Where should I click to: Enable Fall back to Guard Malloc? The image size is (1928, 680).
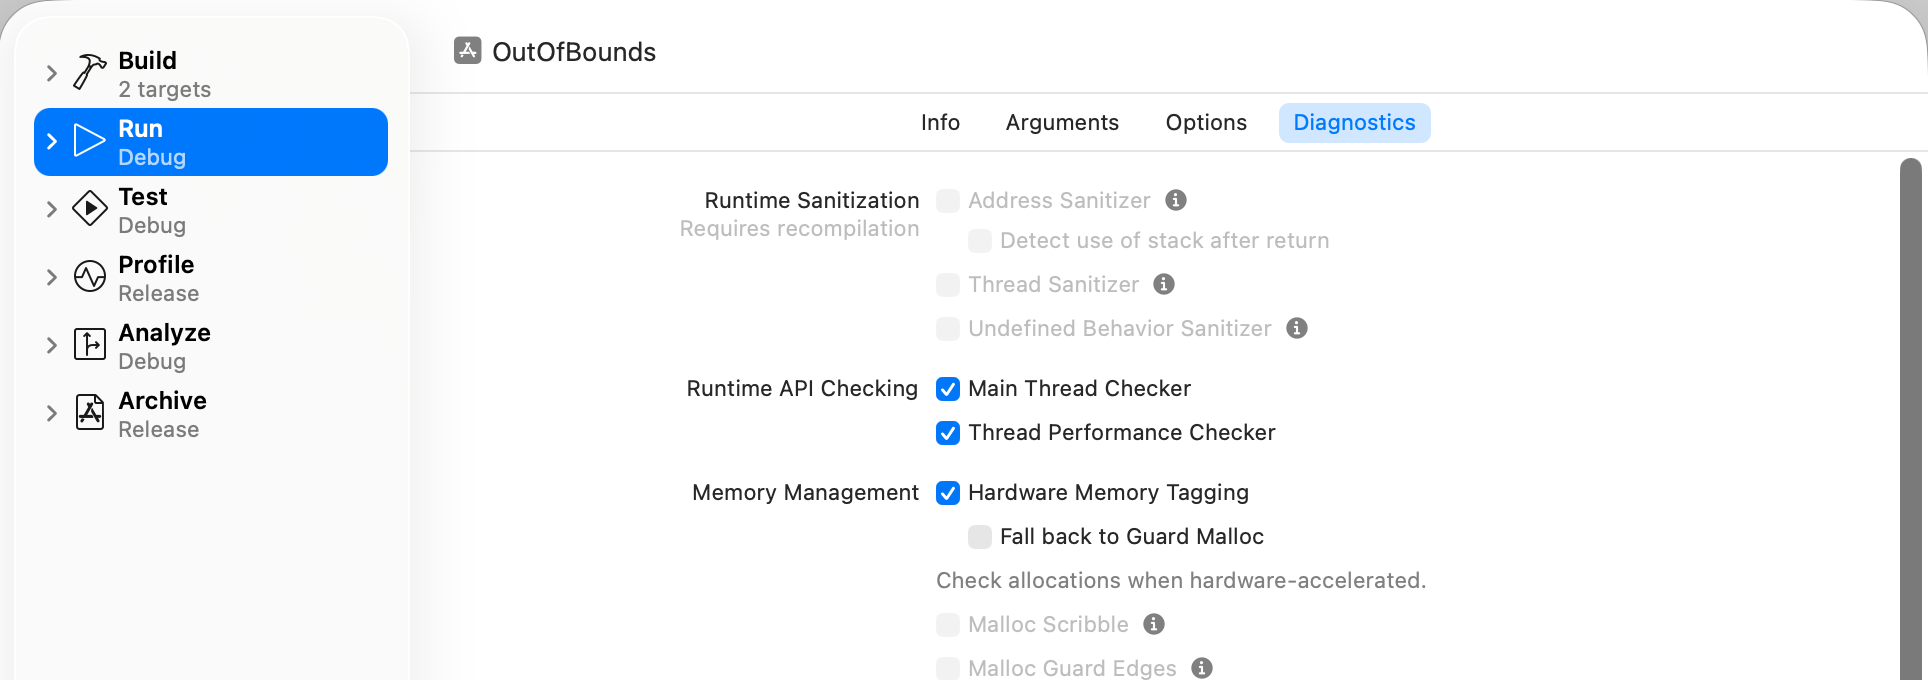point(980,537)
